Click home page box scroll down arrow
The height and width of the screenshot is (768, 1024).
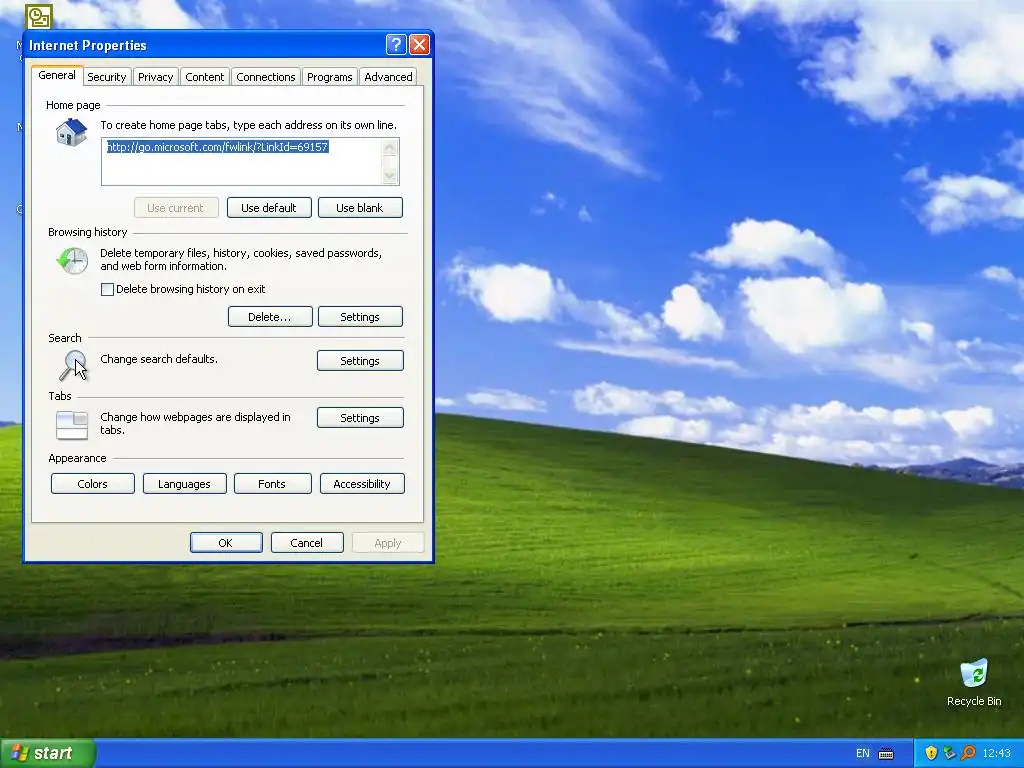point(390,176)
